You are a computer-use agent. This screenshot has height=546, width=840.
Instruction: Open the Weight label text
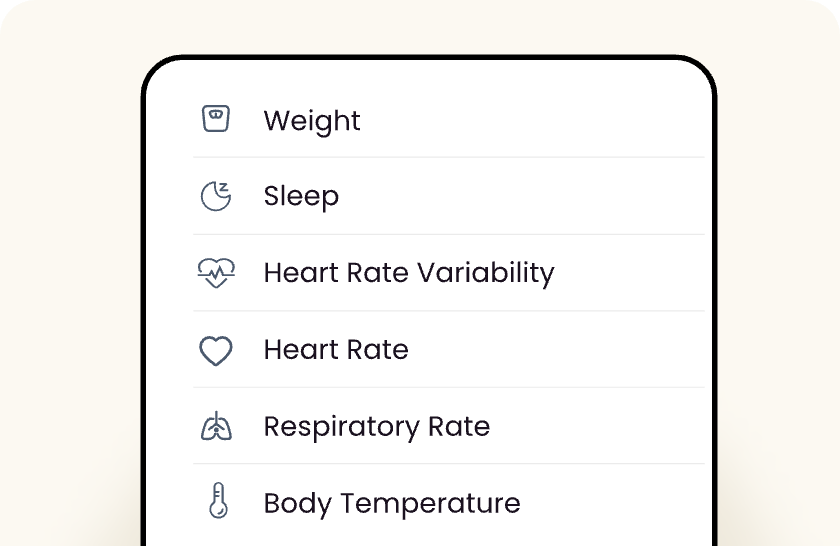point(312,122)
